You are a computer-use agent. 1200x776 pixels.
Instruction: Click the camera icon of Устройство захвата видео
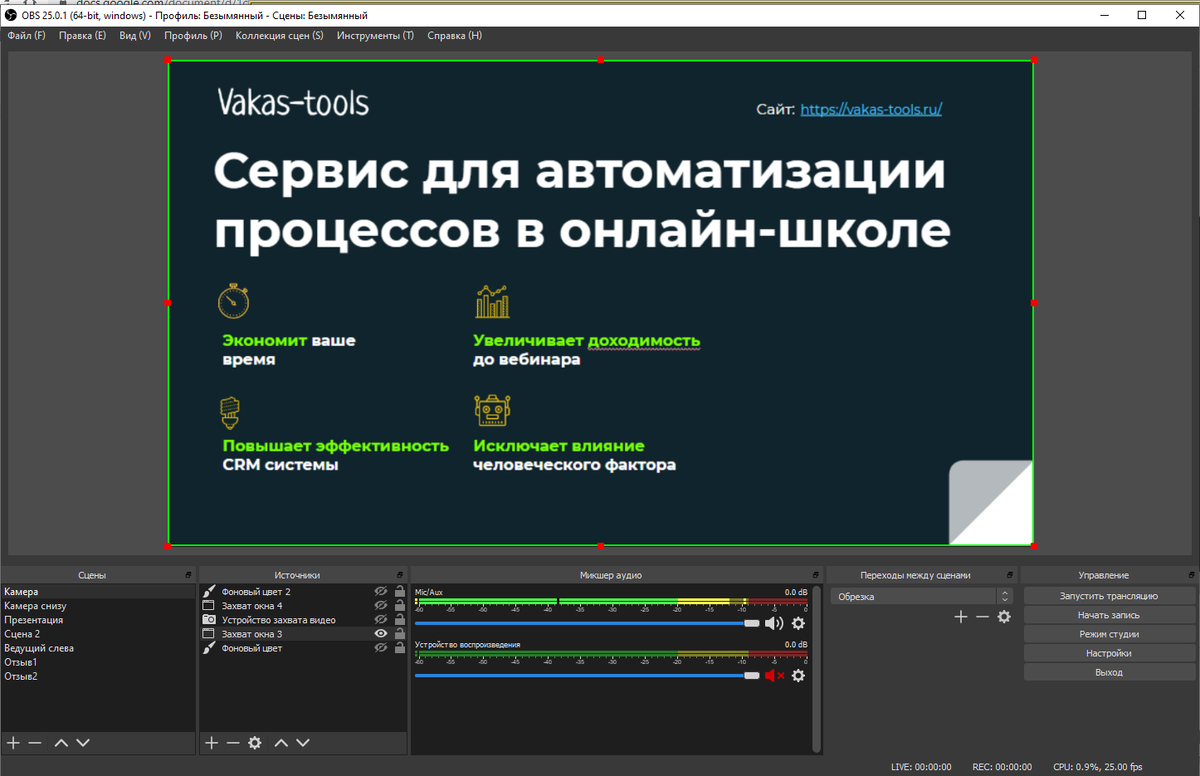pos(209,620)
